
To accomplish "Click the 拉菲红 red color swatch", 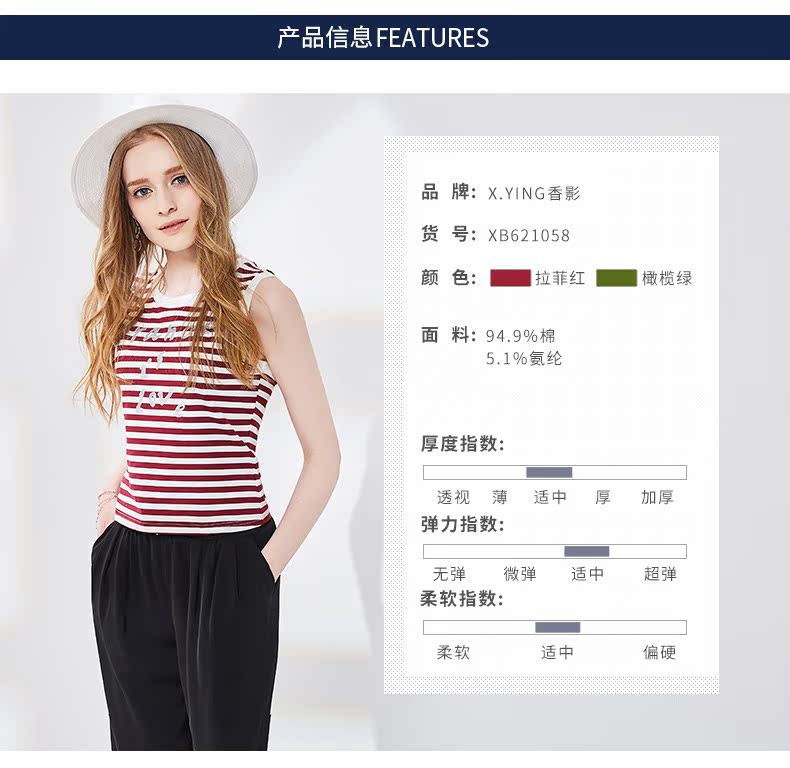I will pos(510,278).
